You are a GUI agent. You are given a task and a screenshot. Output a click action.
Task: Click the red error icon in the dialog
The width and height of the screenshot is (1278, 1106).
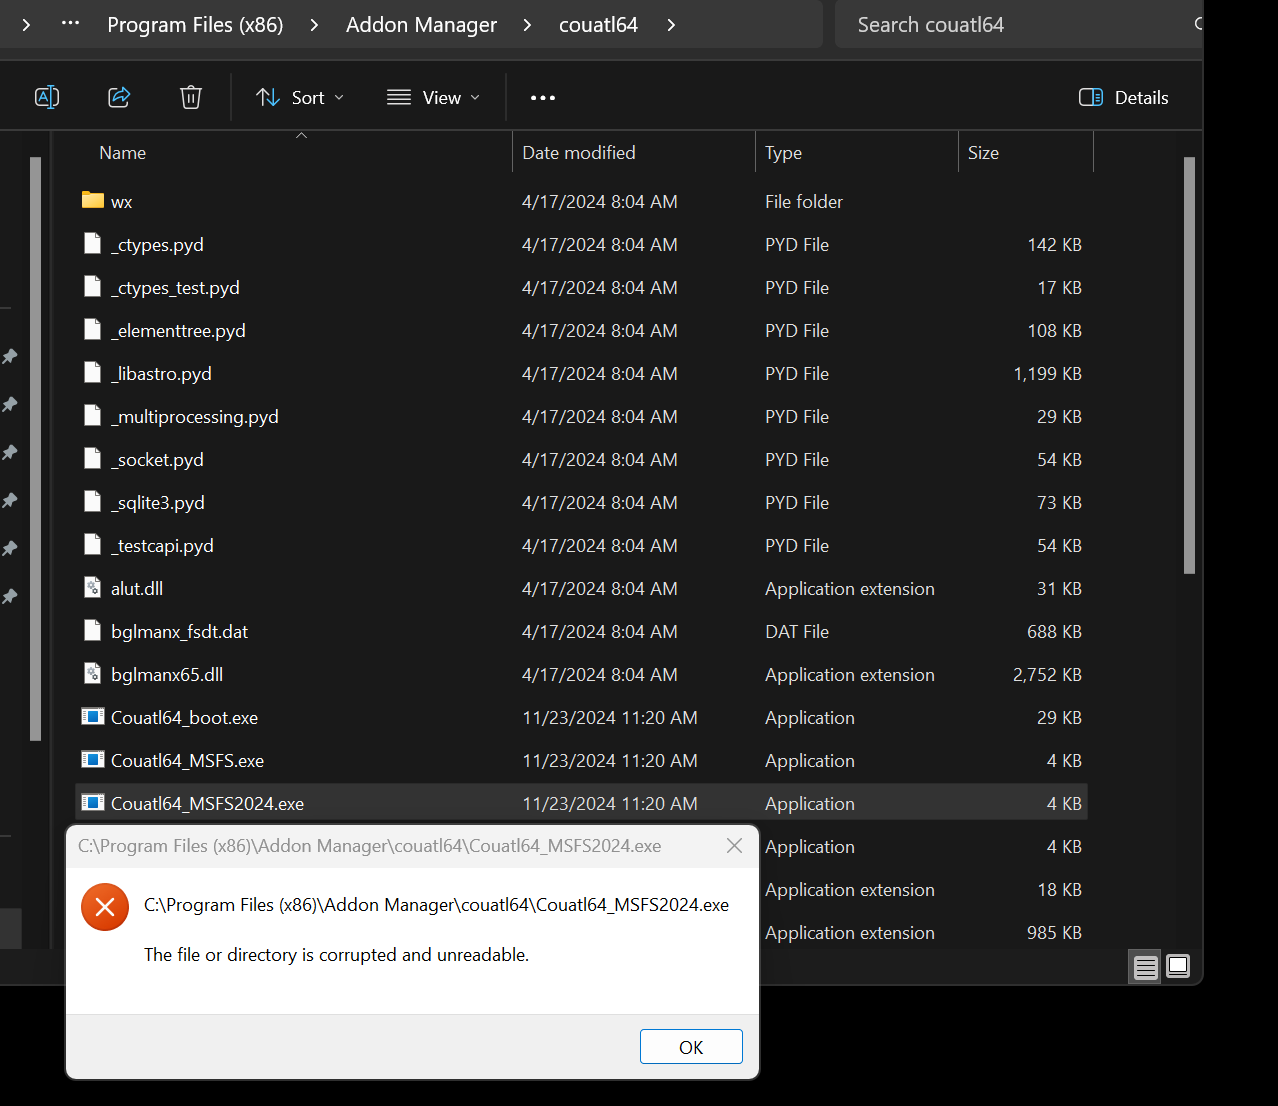coord(105,906)
